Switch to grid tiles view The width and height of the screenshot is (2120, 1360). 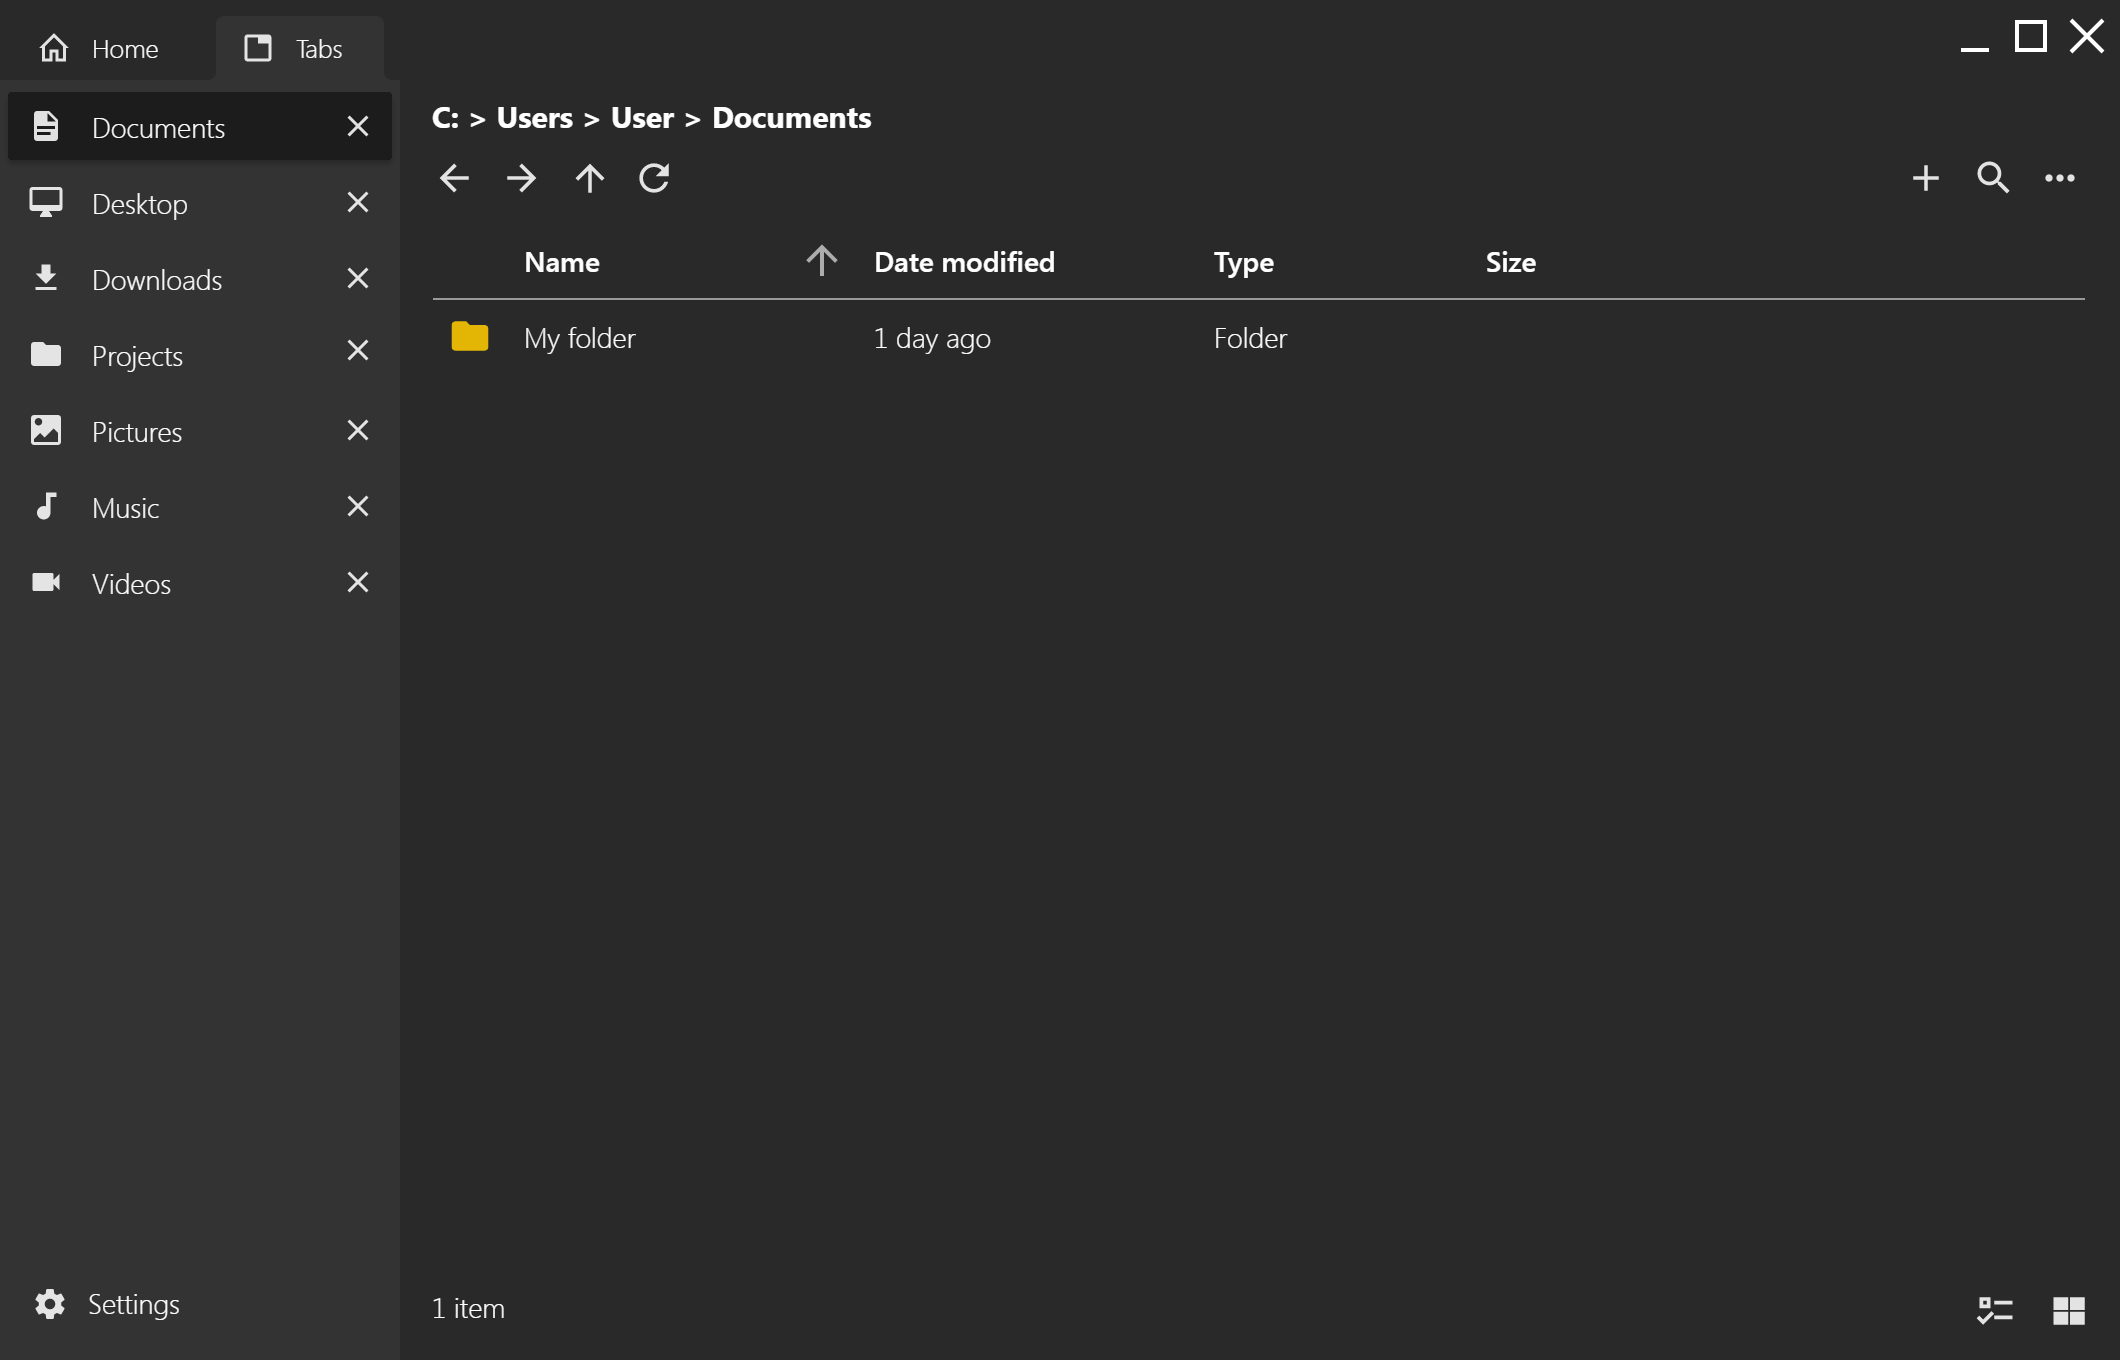tap(2068, 1309)
